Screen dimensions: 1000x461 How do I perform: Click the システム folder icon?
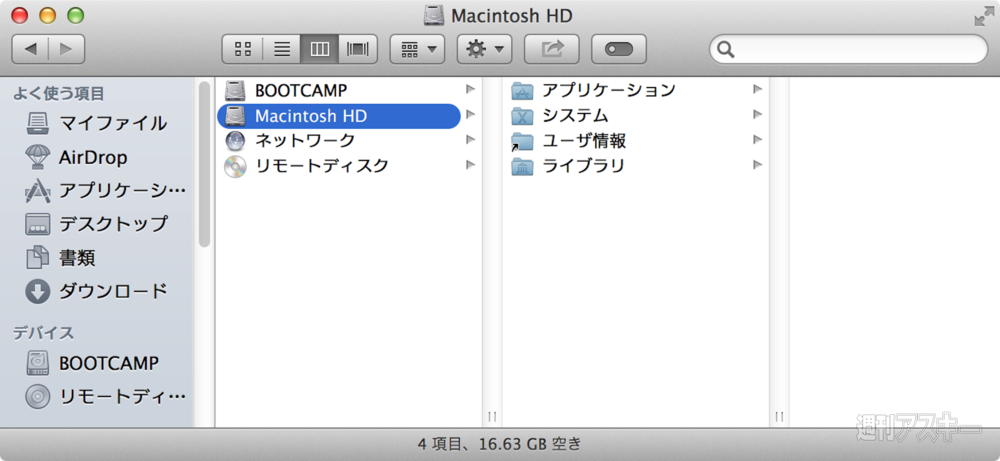[522, 116]
